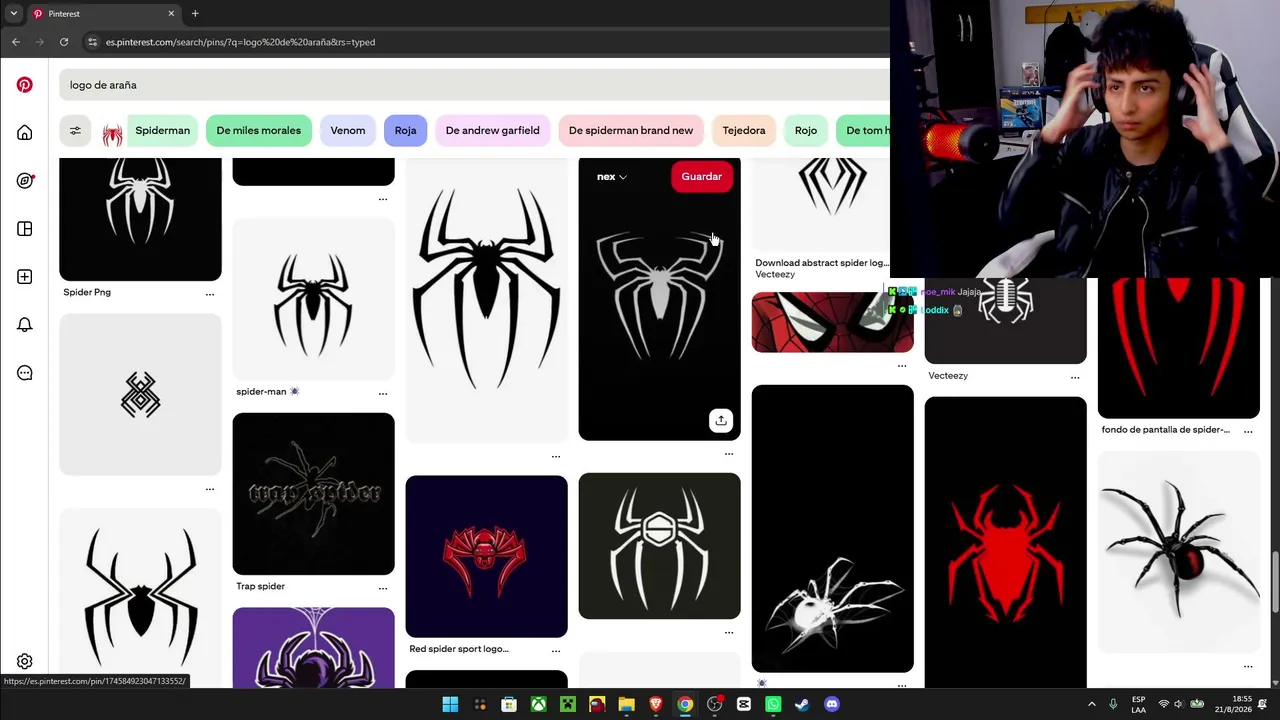Open the notifications bell in the sidebar
Viewport: 1280px width, 720px height.
coord(25,325)
